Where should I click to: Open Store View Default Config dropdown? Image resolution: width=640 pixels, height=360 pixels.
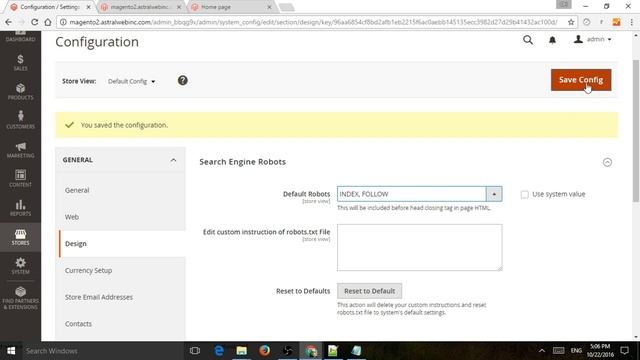pos(131,81)
